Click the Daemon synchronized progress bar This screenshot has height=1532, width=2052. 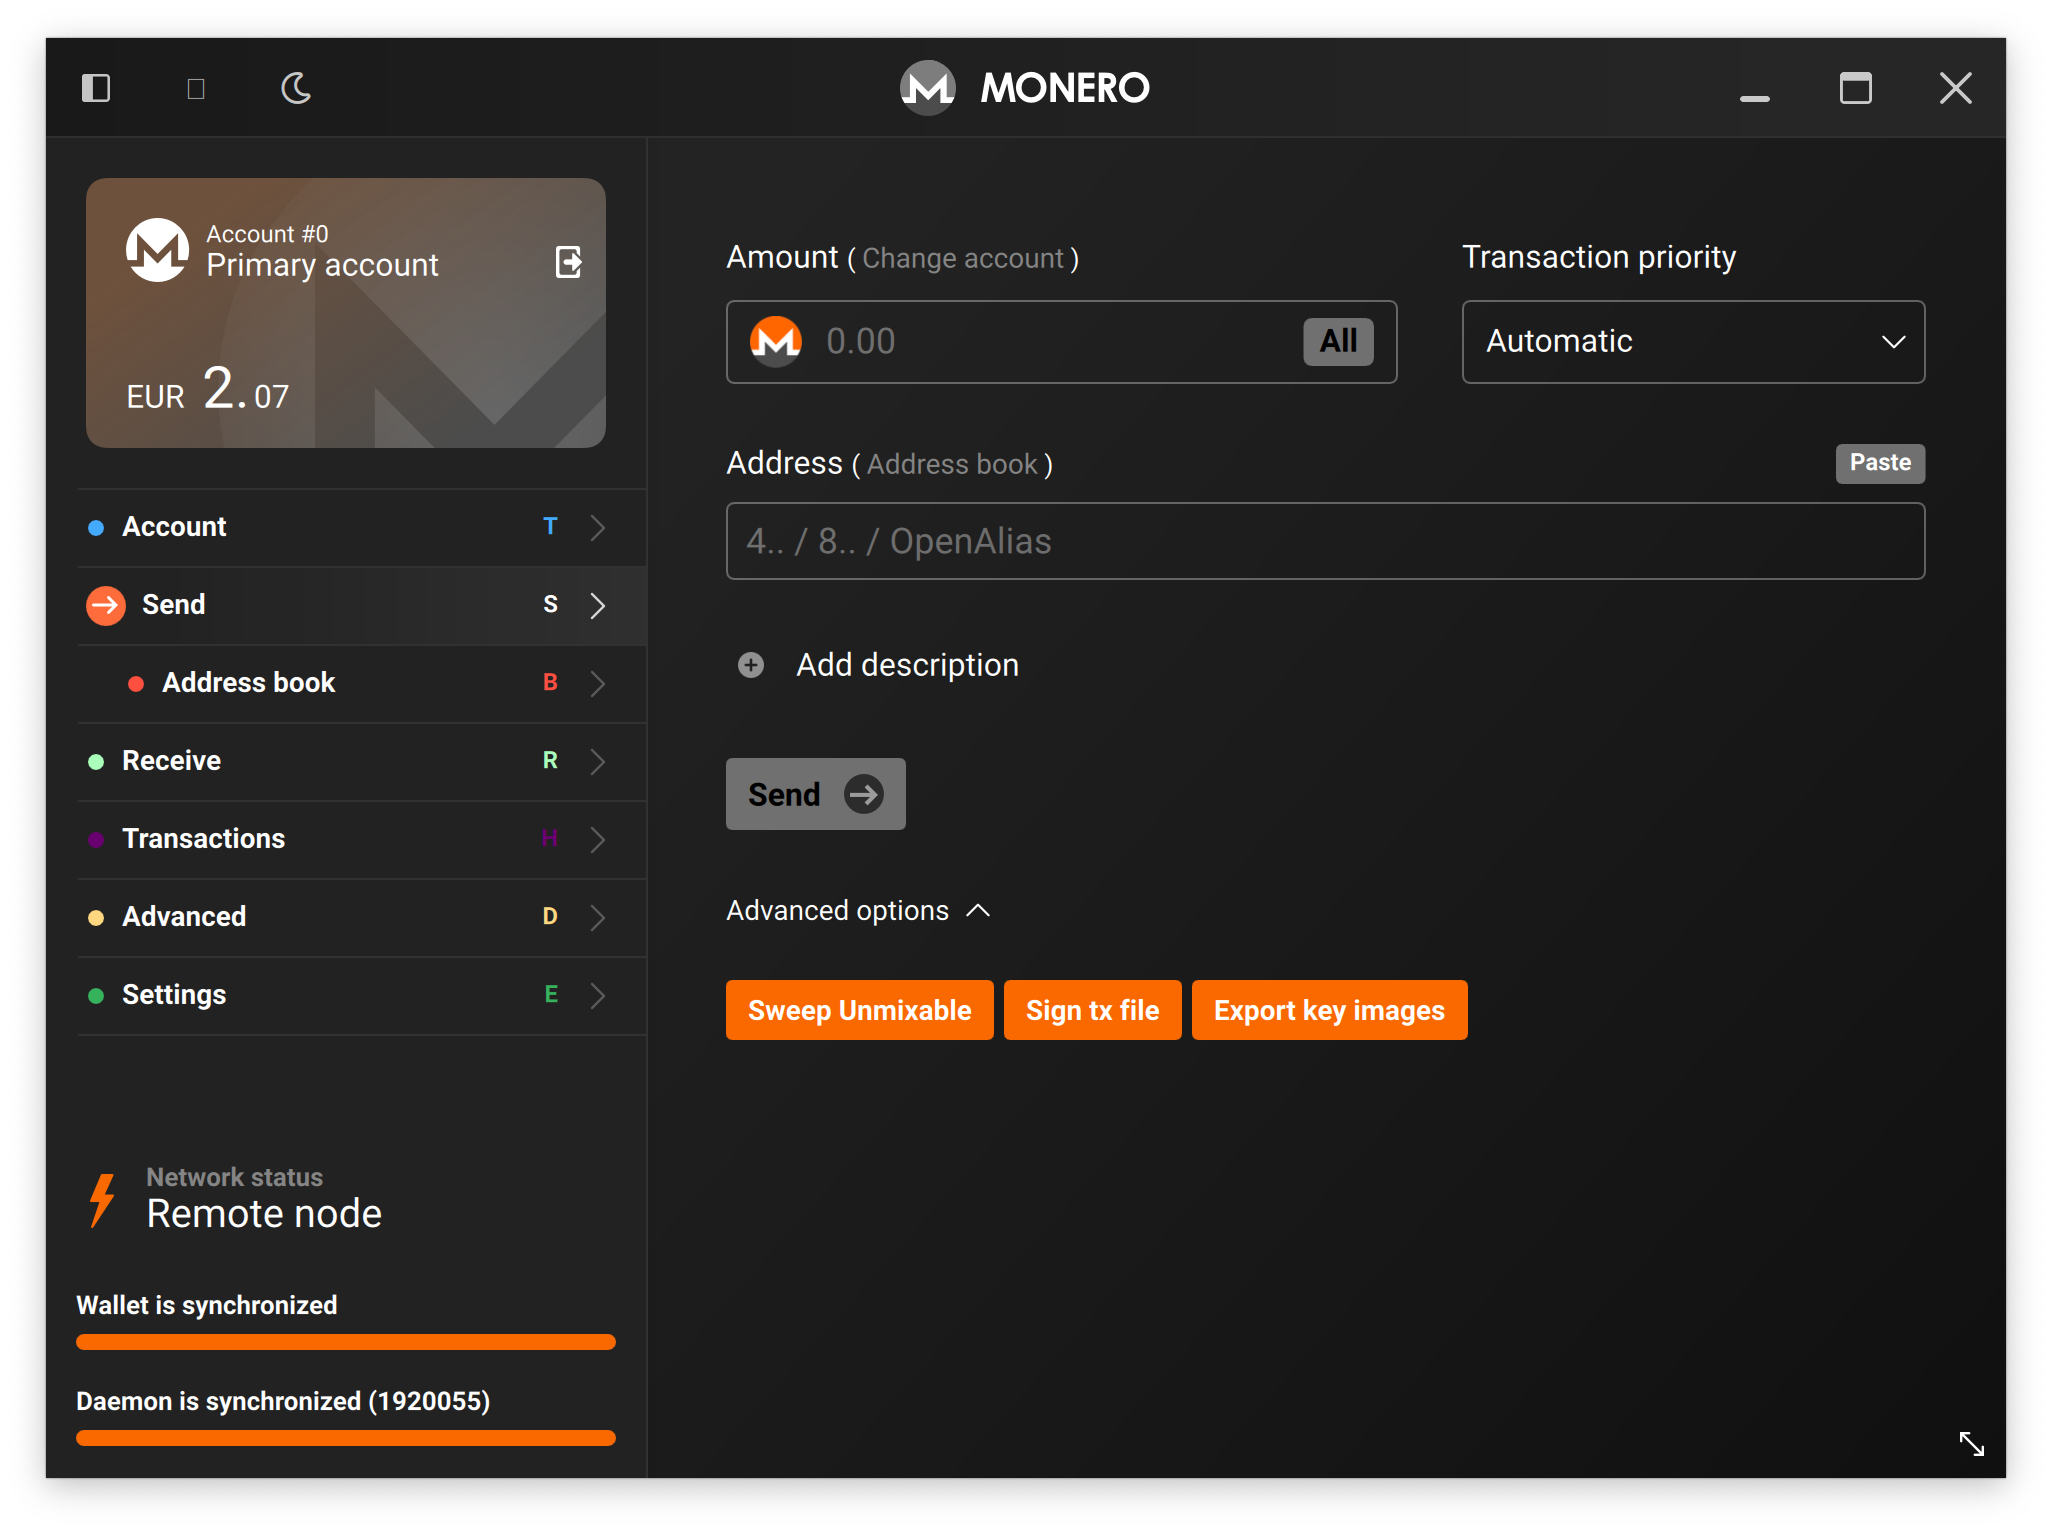point(346,1438)
